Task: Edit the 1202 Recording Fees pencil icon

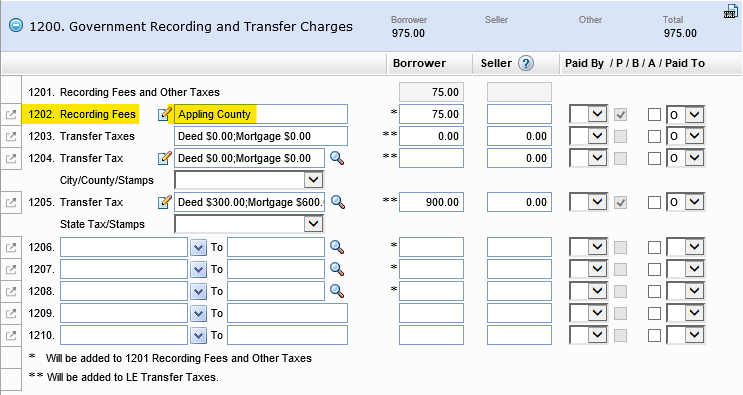Action: [164, 114]
